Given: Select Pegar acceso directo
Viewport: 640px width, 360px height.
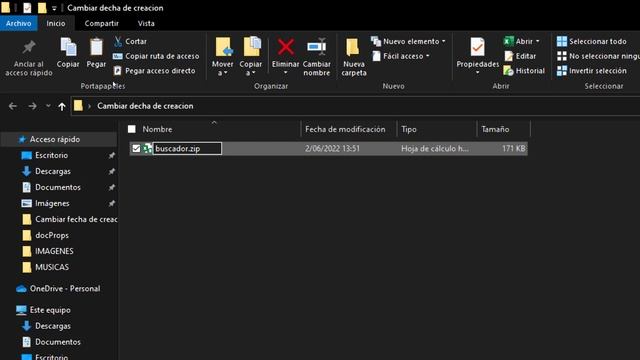Looking at the screenshot, I should coord(154,71).
